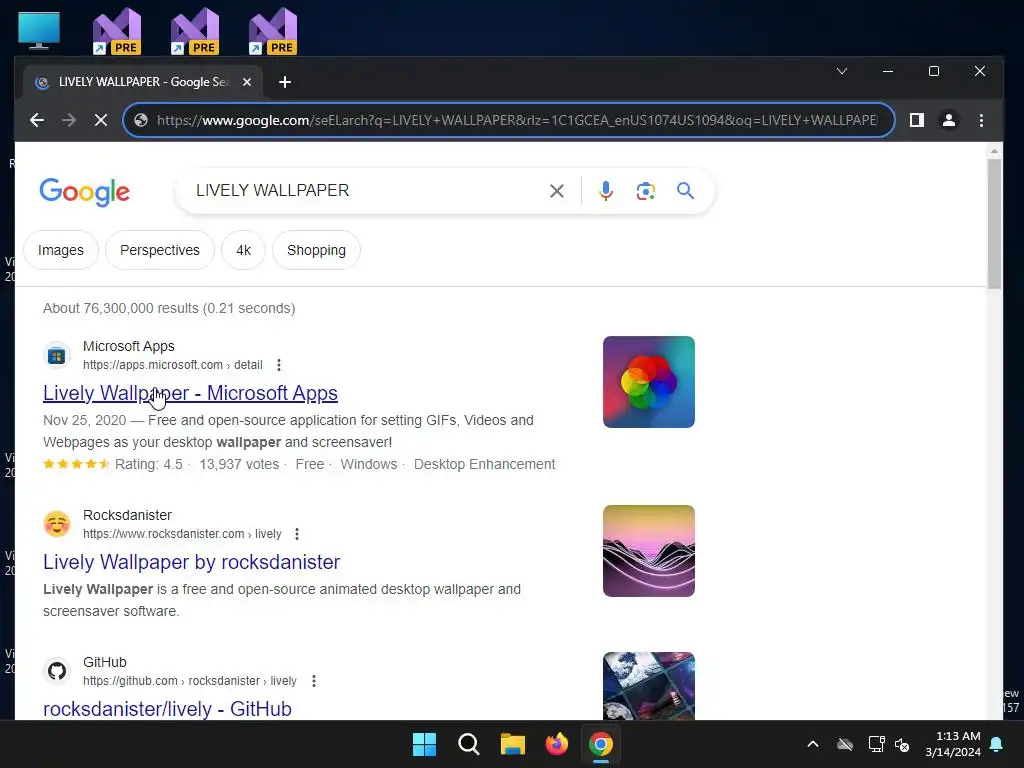1024x768 pixels.
Task: Click the greyed forward navigation arrow
Action: pos(69,120)
